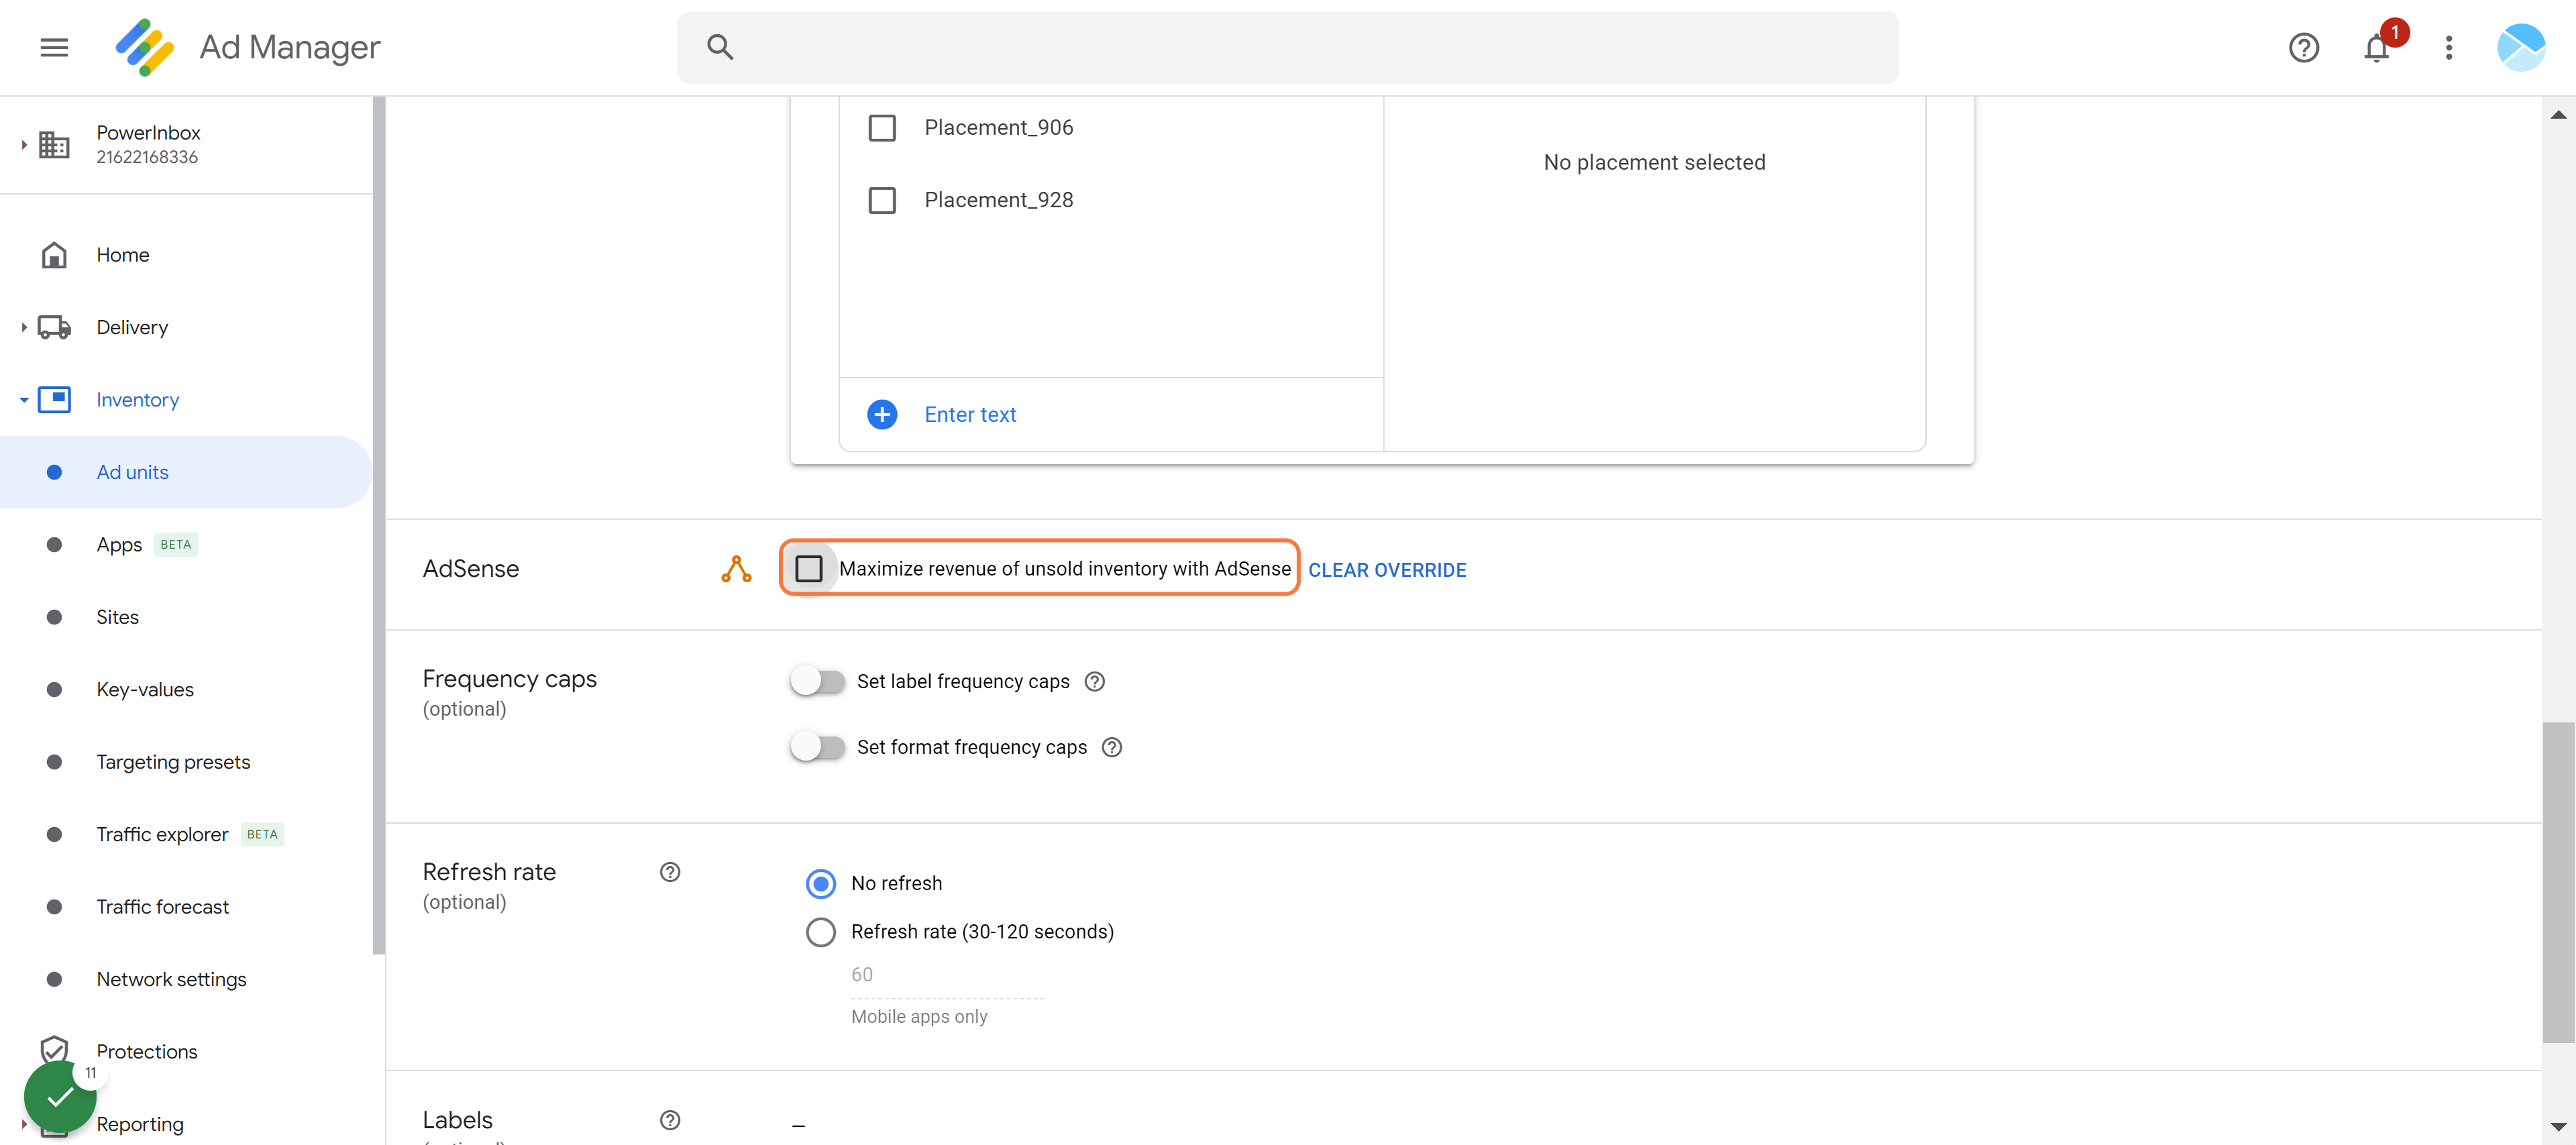
Task: Enable Maximize revenue with AdSense checkbox
Action: 808,569
